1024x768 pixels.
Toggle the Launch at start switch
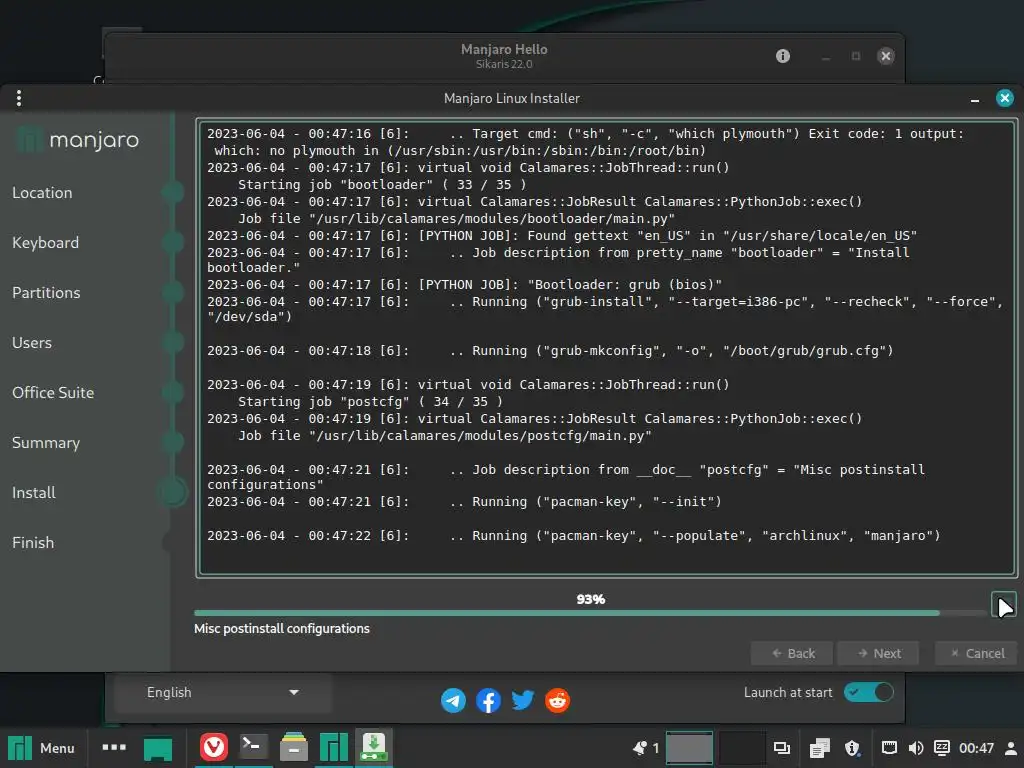[x=869, y=692]
